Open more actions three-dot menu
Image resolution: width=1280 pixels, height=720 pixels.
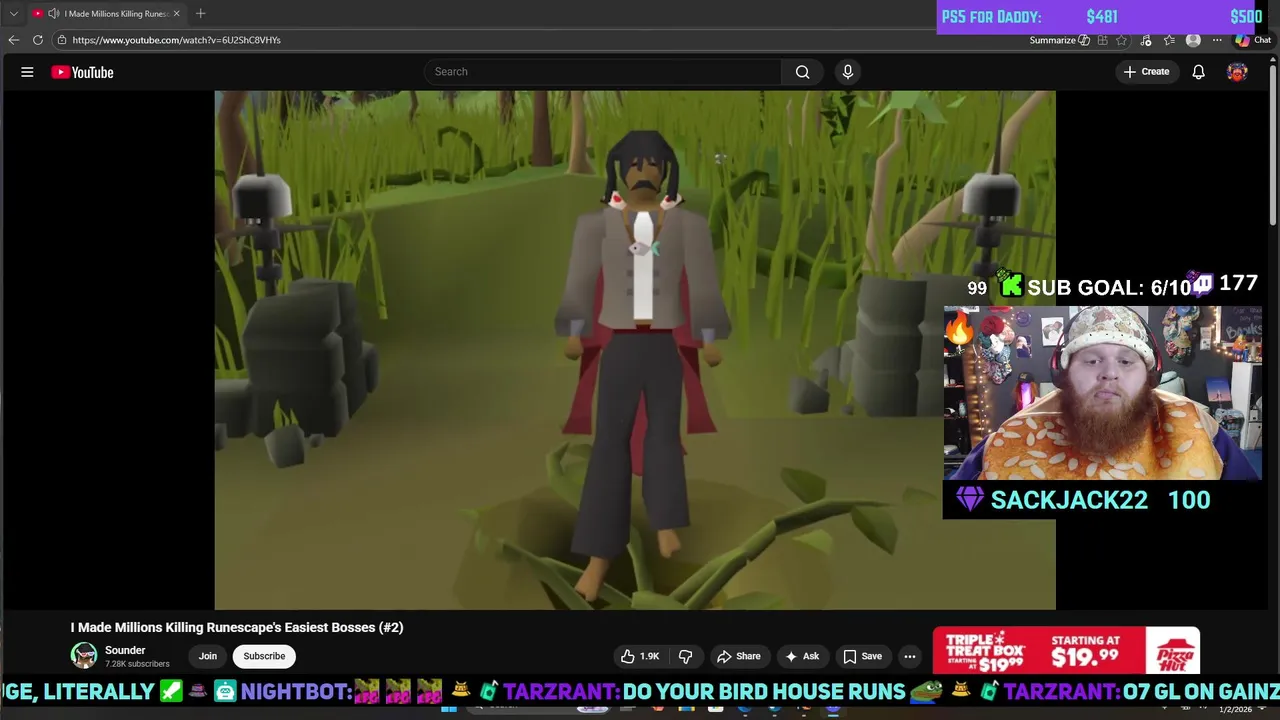pos(909,656)
